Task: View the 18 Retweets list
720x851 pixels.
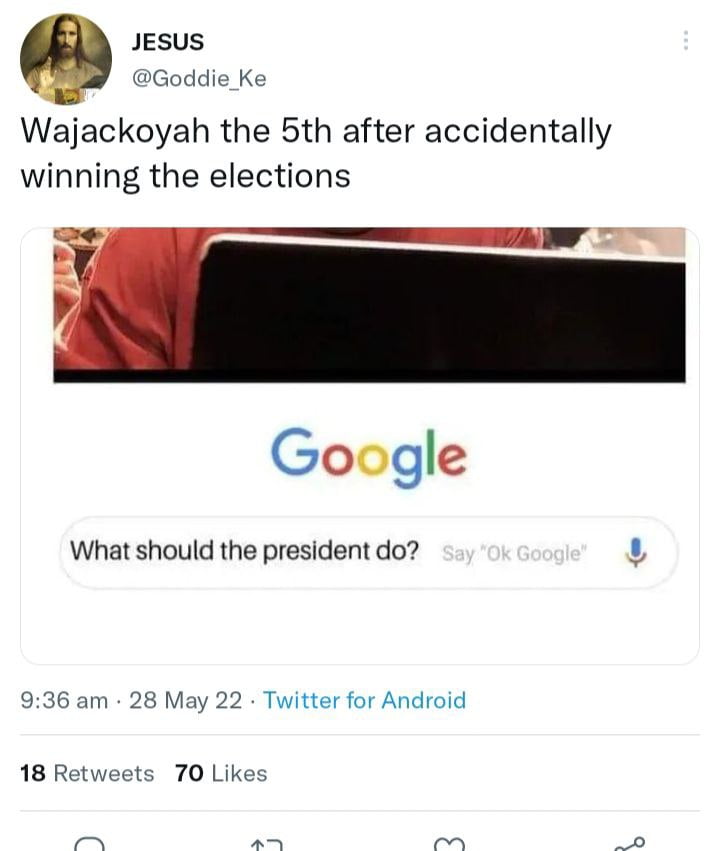Action: pos(87,773)
